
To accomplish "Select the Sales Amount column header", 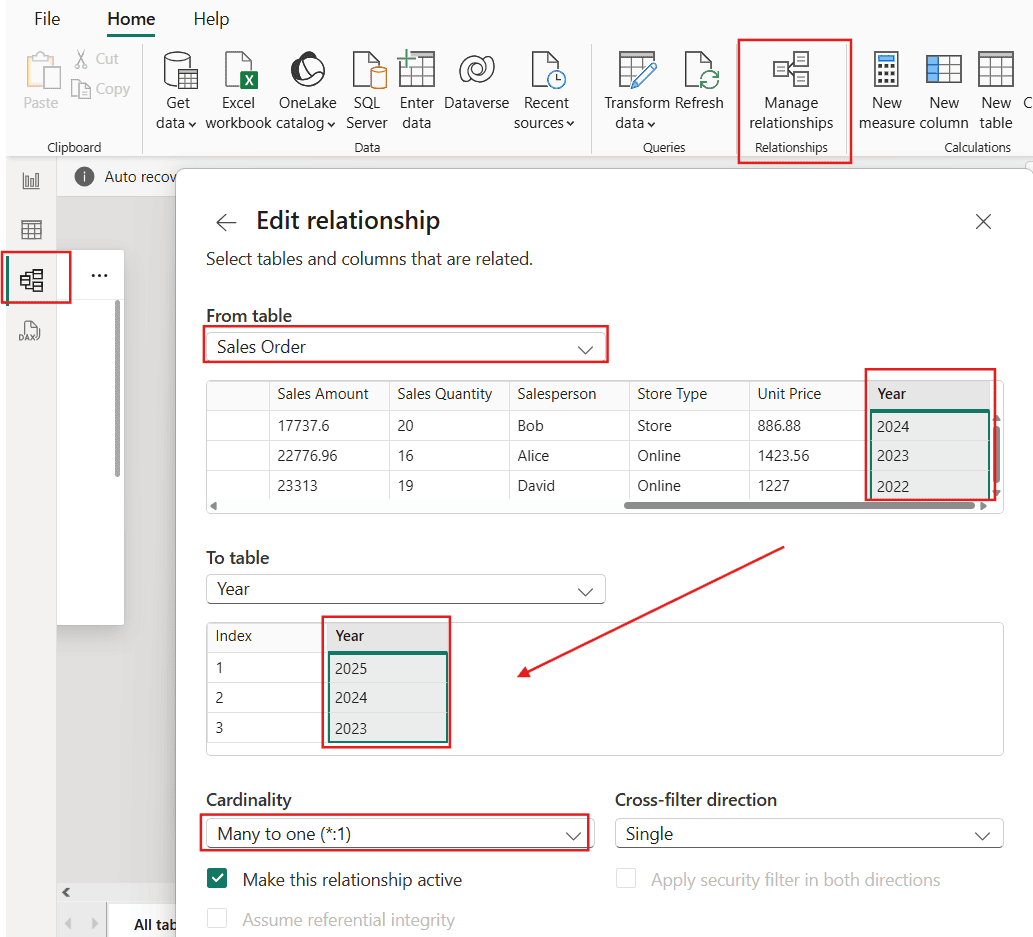I will [x=329, y=394].
